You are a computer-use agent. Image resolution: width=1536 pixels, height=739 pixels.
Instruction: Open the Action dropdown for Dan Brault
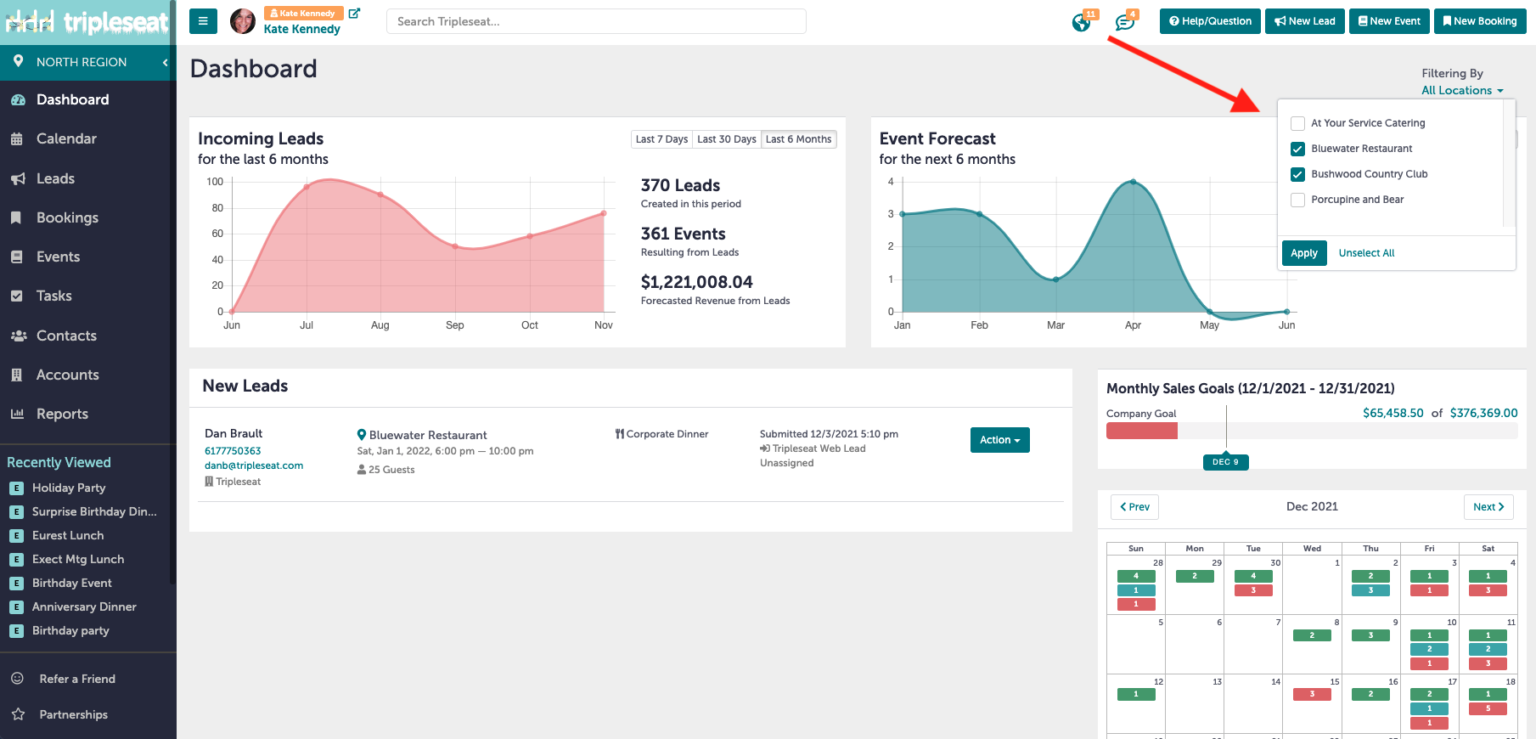point(999,440)
